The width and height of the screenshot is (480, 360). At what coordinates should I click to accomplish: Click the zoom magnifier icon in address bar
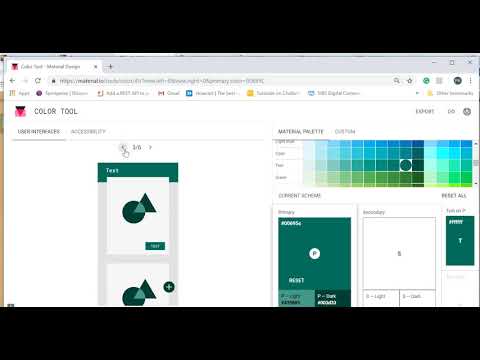click(x=397, y=81)
